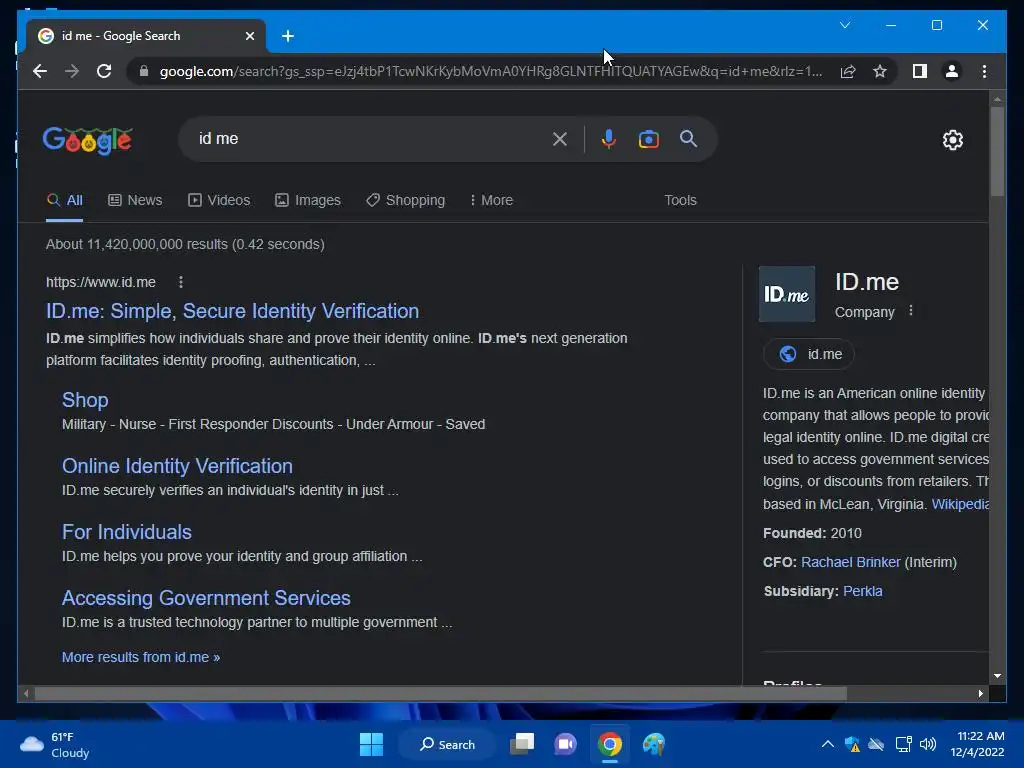Submit search with the magnifier icon
Screen dimensions: 1024x768
[688, 138]
